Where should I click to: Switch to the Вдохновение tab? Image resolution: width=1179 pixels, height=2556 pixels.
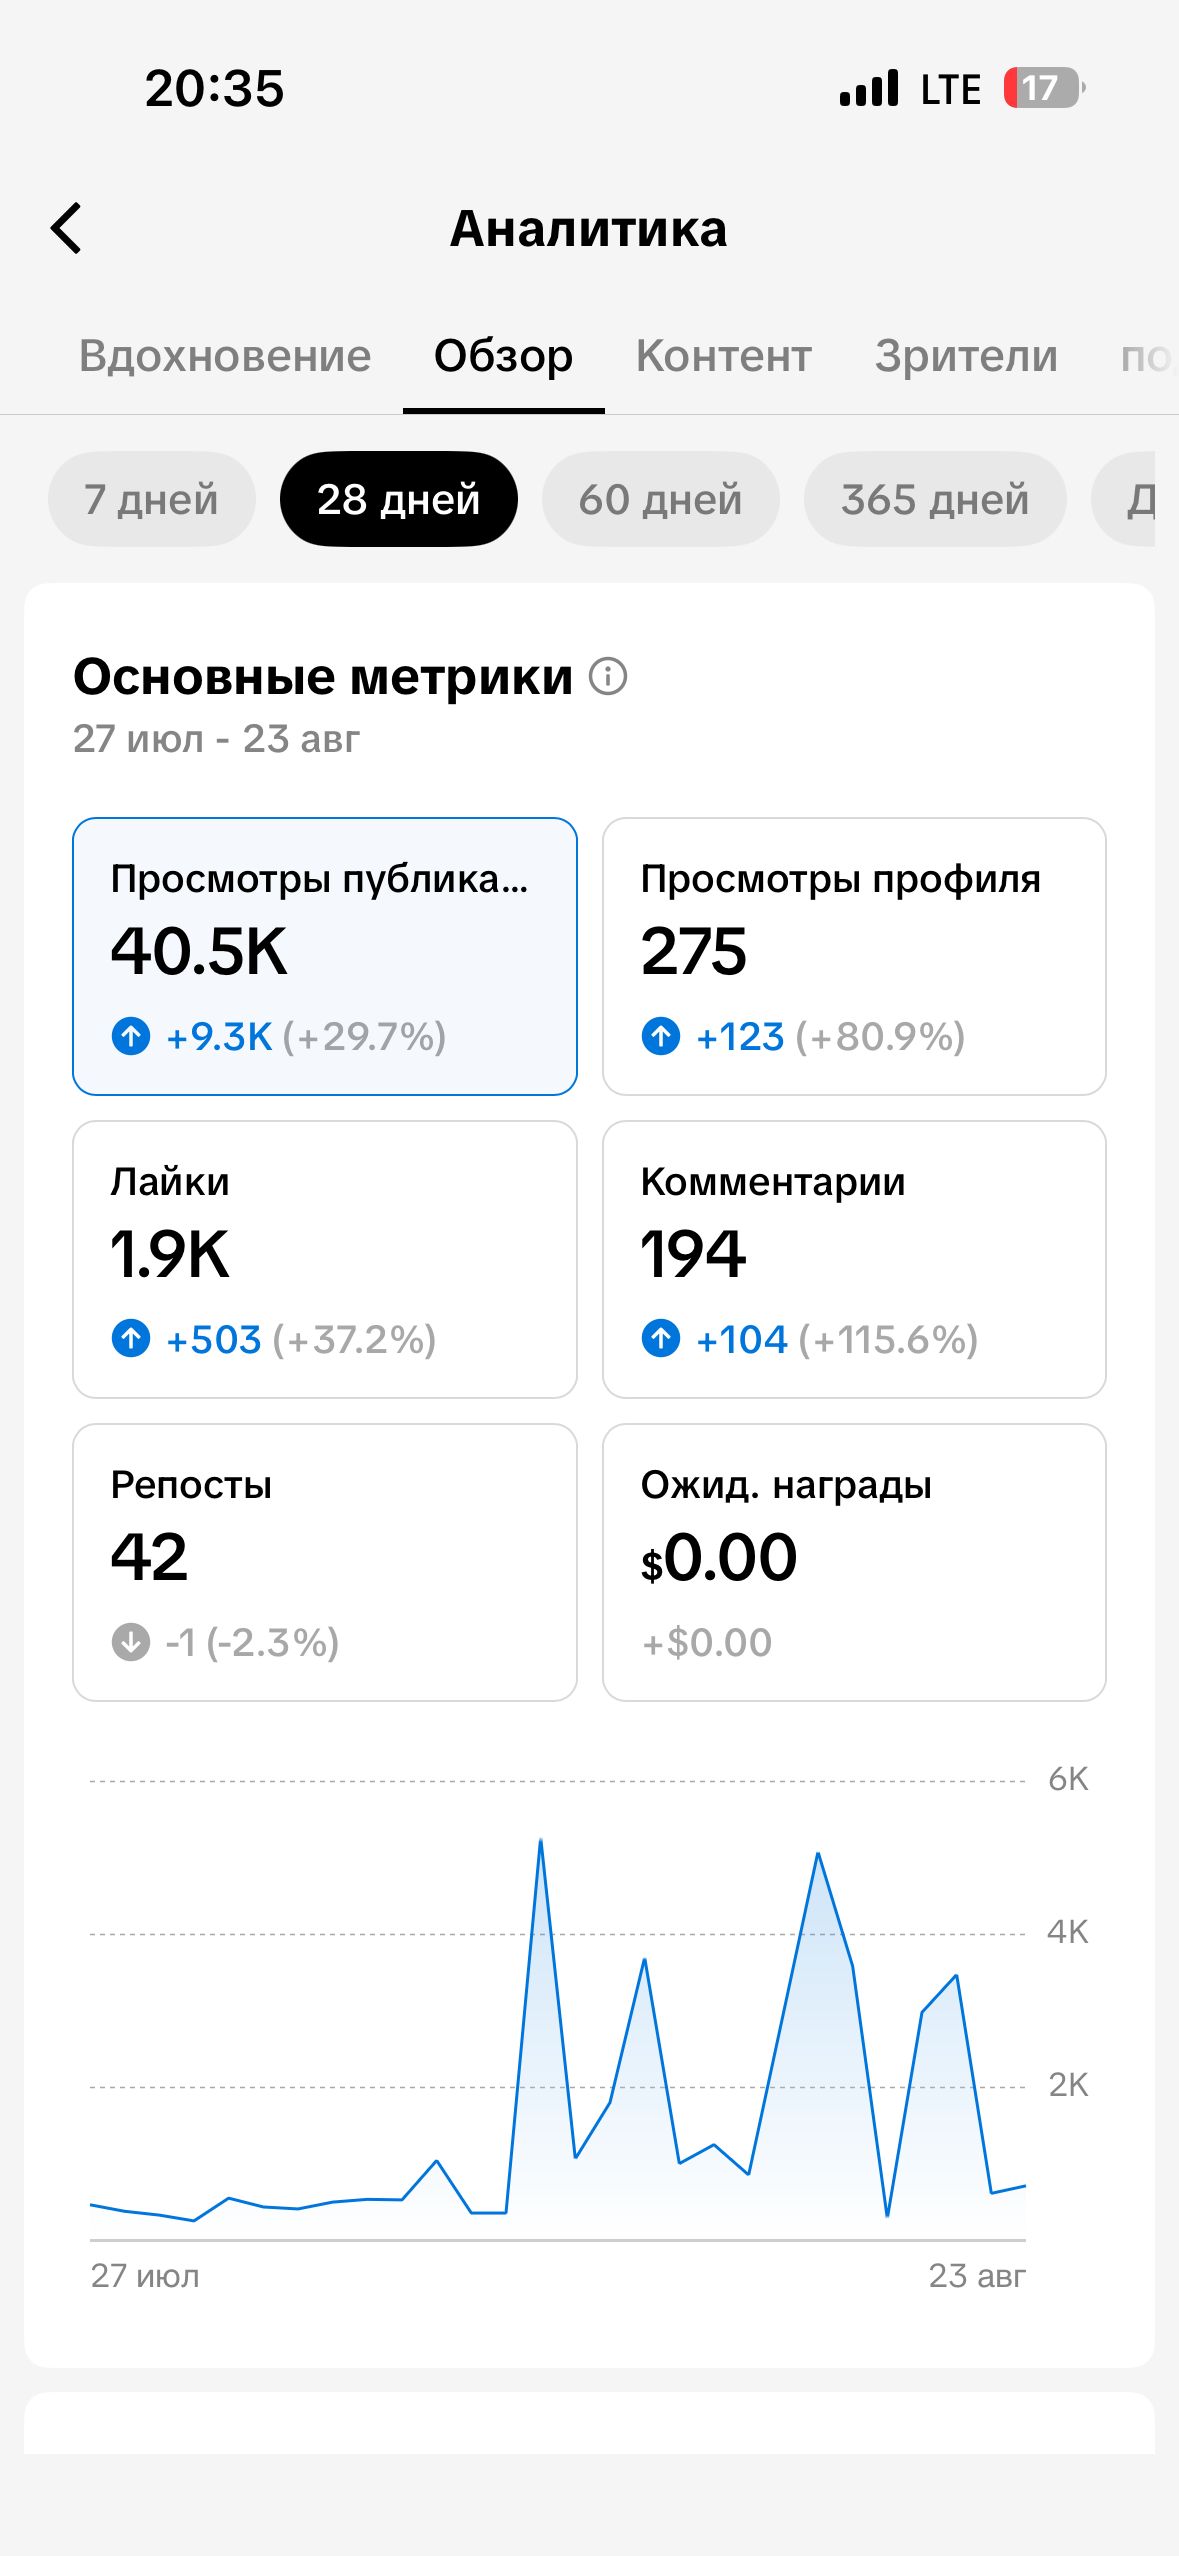click(x=225, y=356)
